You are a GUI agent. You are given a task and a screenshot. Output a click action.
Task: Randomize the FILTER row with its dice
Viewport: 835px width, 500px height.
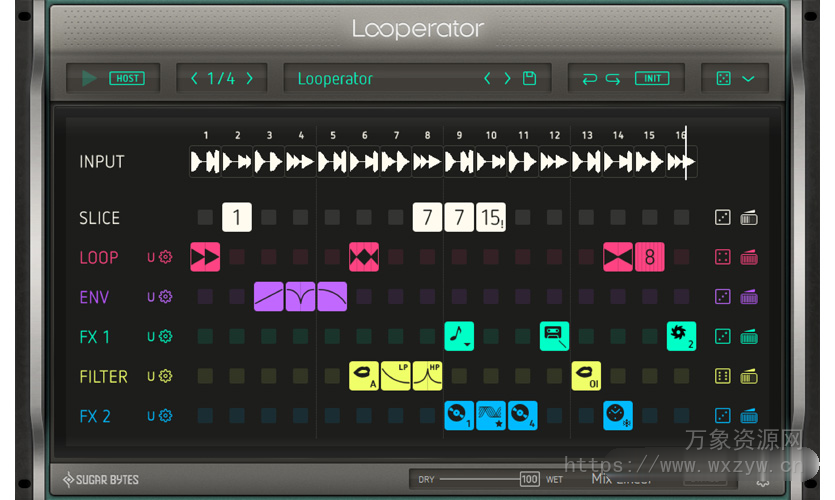[x=723, y=376]
